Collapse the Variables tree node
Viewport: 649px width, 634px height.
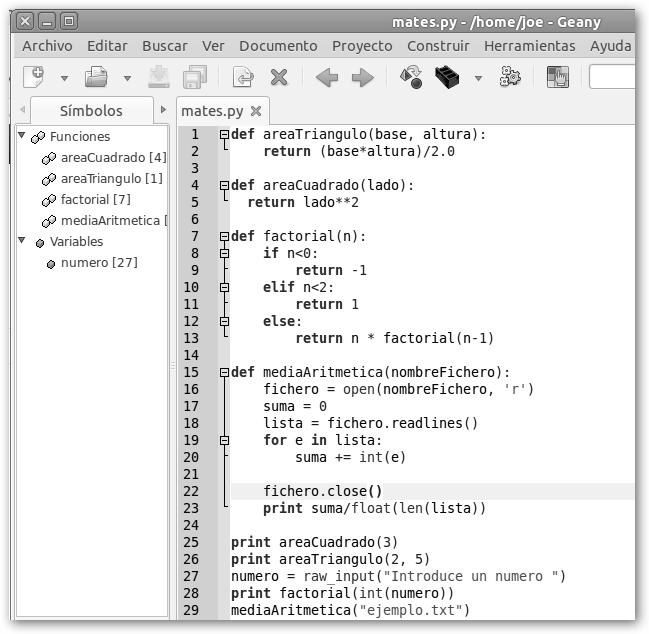[x=21, y=240]
